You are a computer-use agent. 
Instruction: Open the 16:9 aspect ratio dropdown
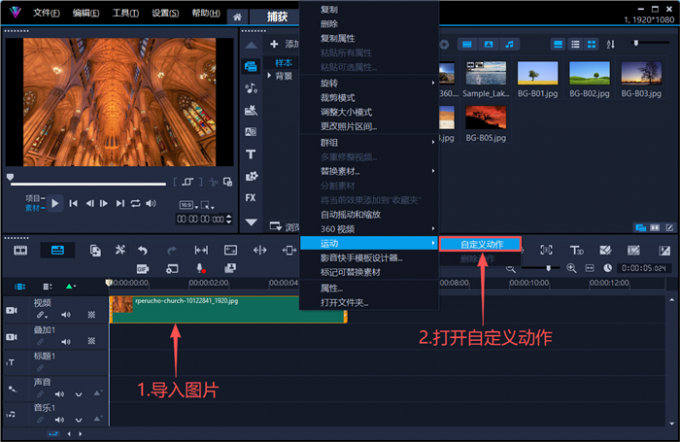tap(188, 205)
